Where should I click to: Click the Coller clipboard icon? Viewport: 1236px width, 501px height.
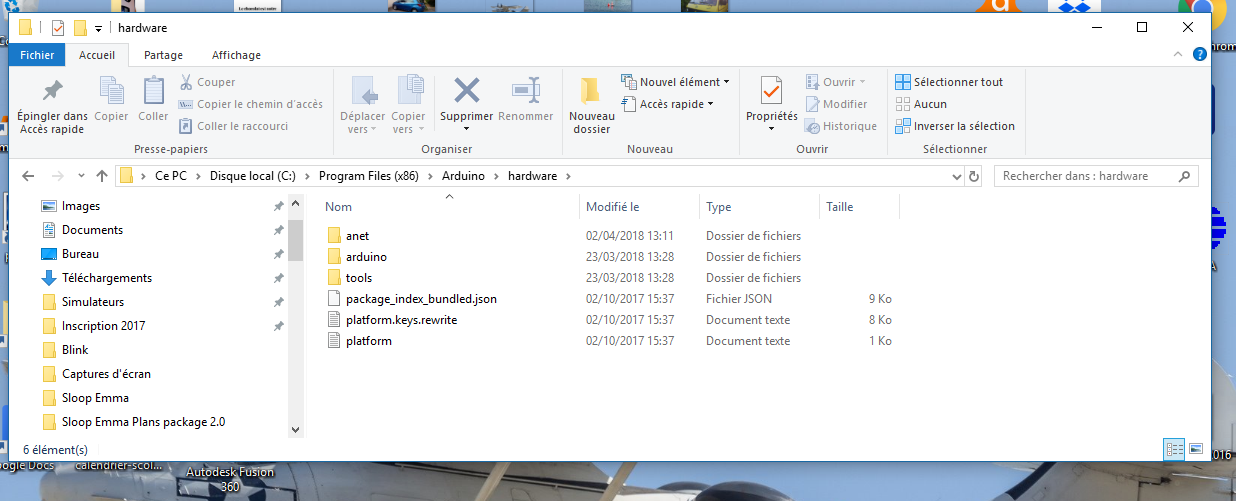pyautogui.click(x=153, y=91)
